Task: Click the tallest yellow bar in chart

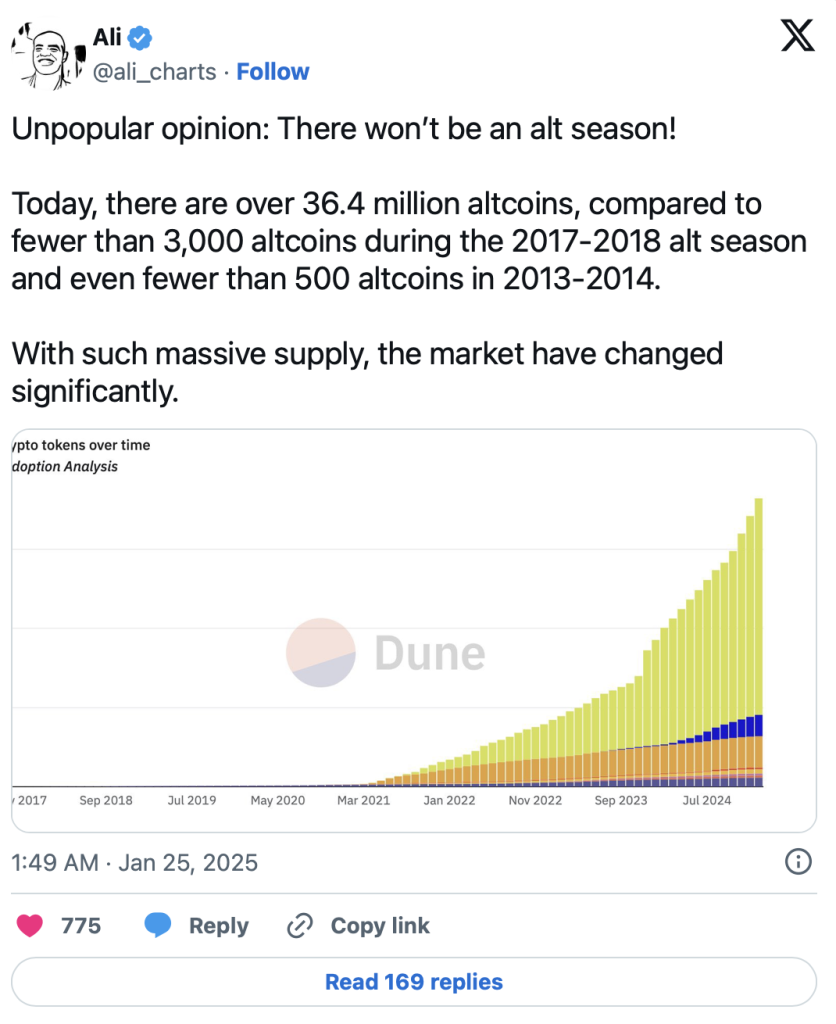Action: [x=759, y=600]
